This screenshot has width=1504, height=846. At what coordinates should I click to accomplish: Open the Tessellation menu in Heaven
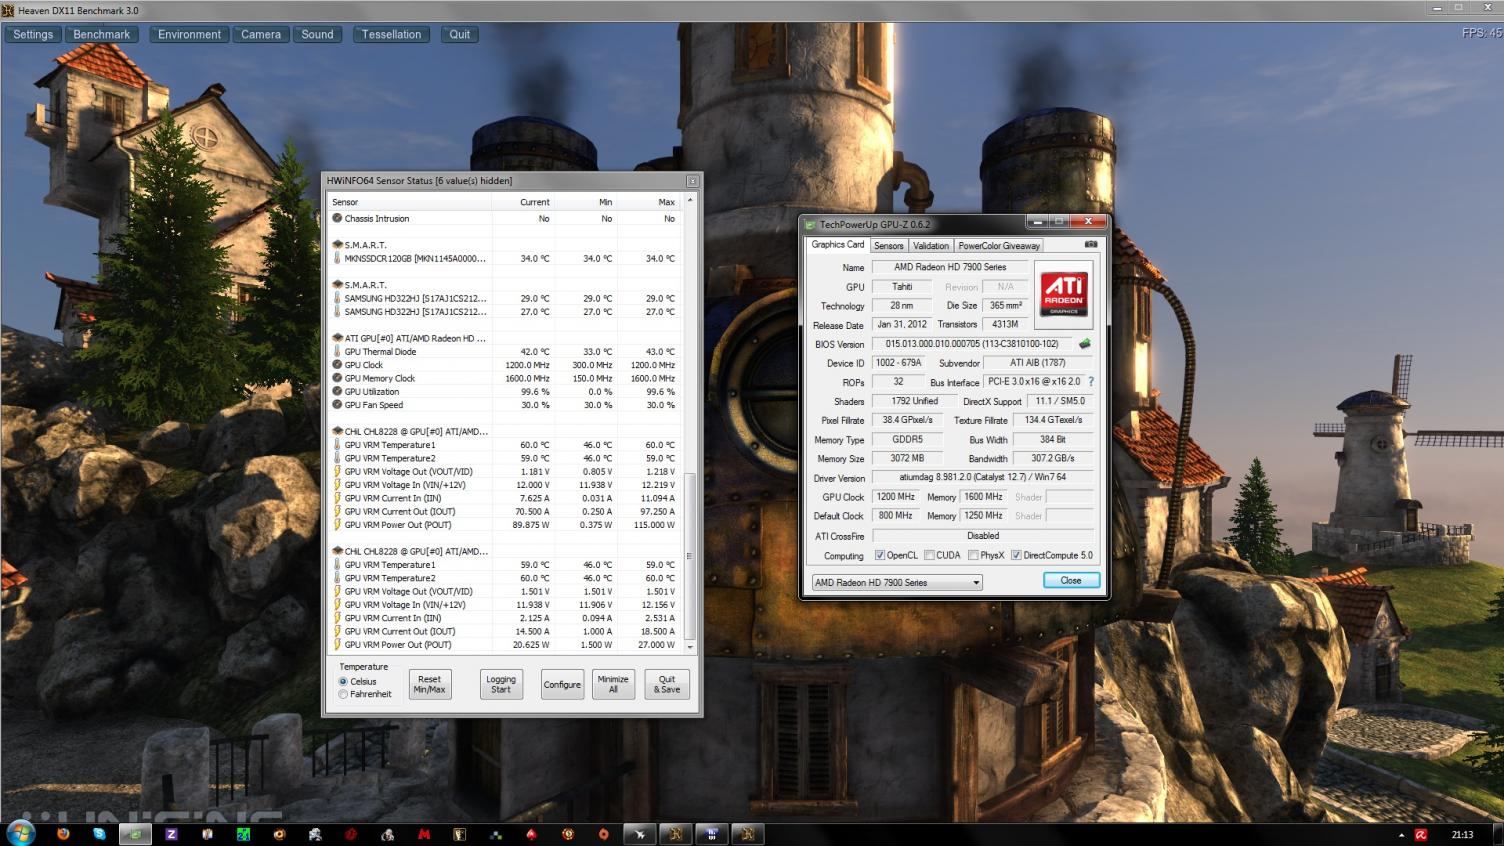point(391,34)
